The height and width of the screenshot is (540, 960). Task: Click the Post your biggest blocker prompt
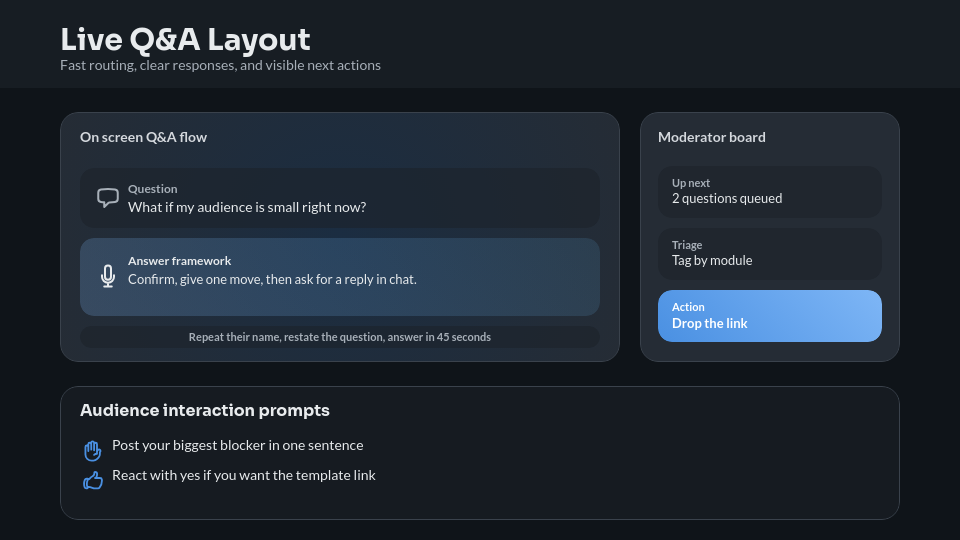pyautogui.click(x=237, y=445)
